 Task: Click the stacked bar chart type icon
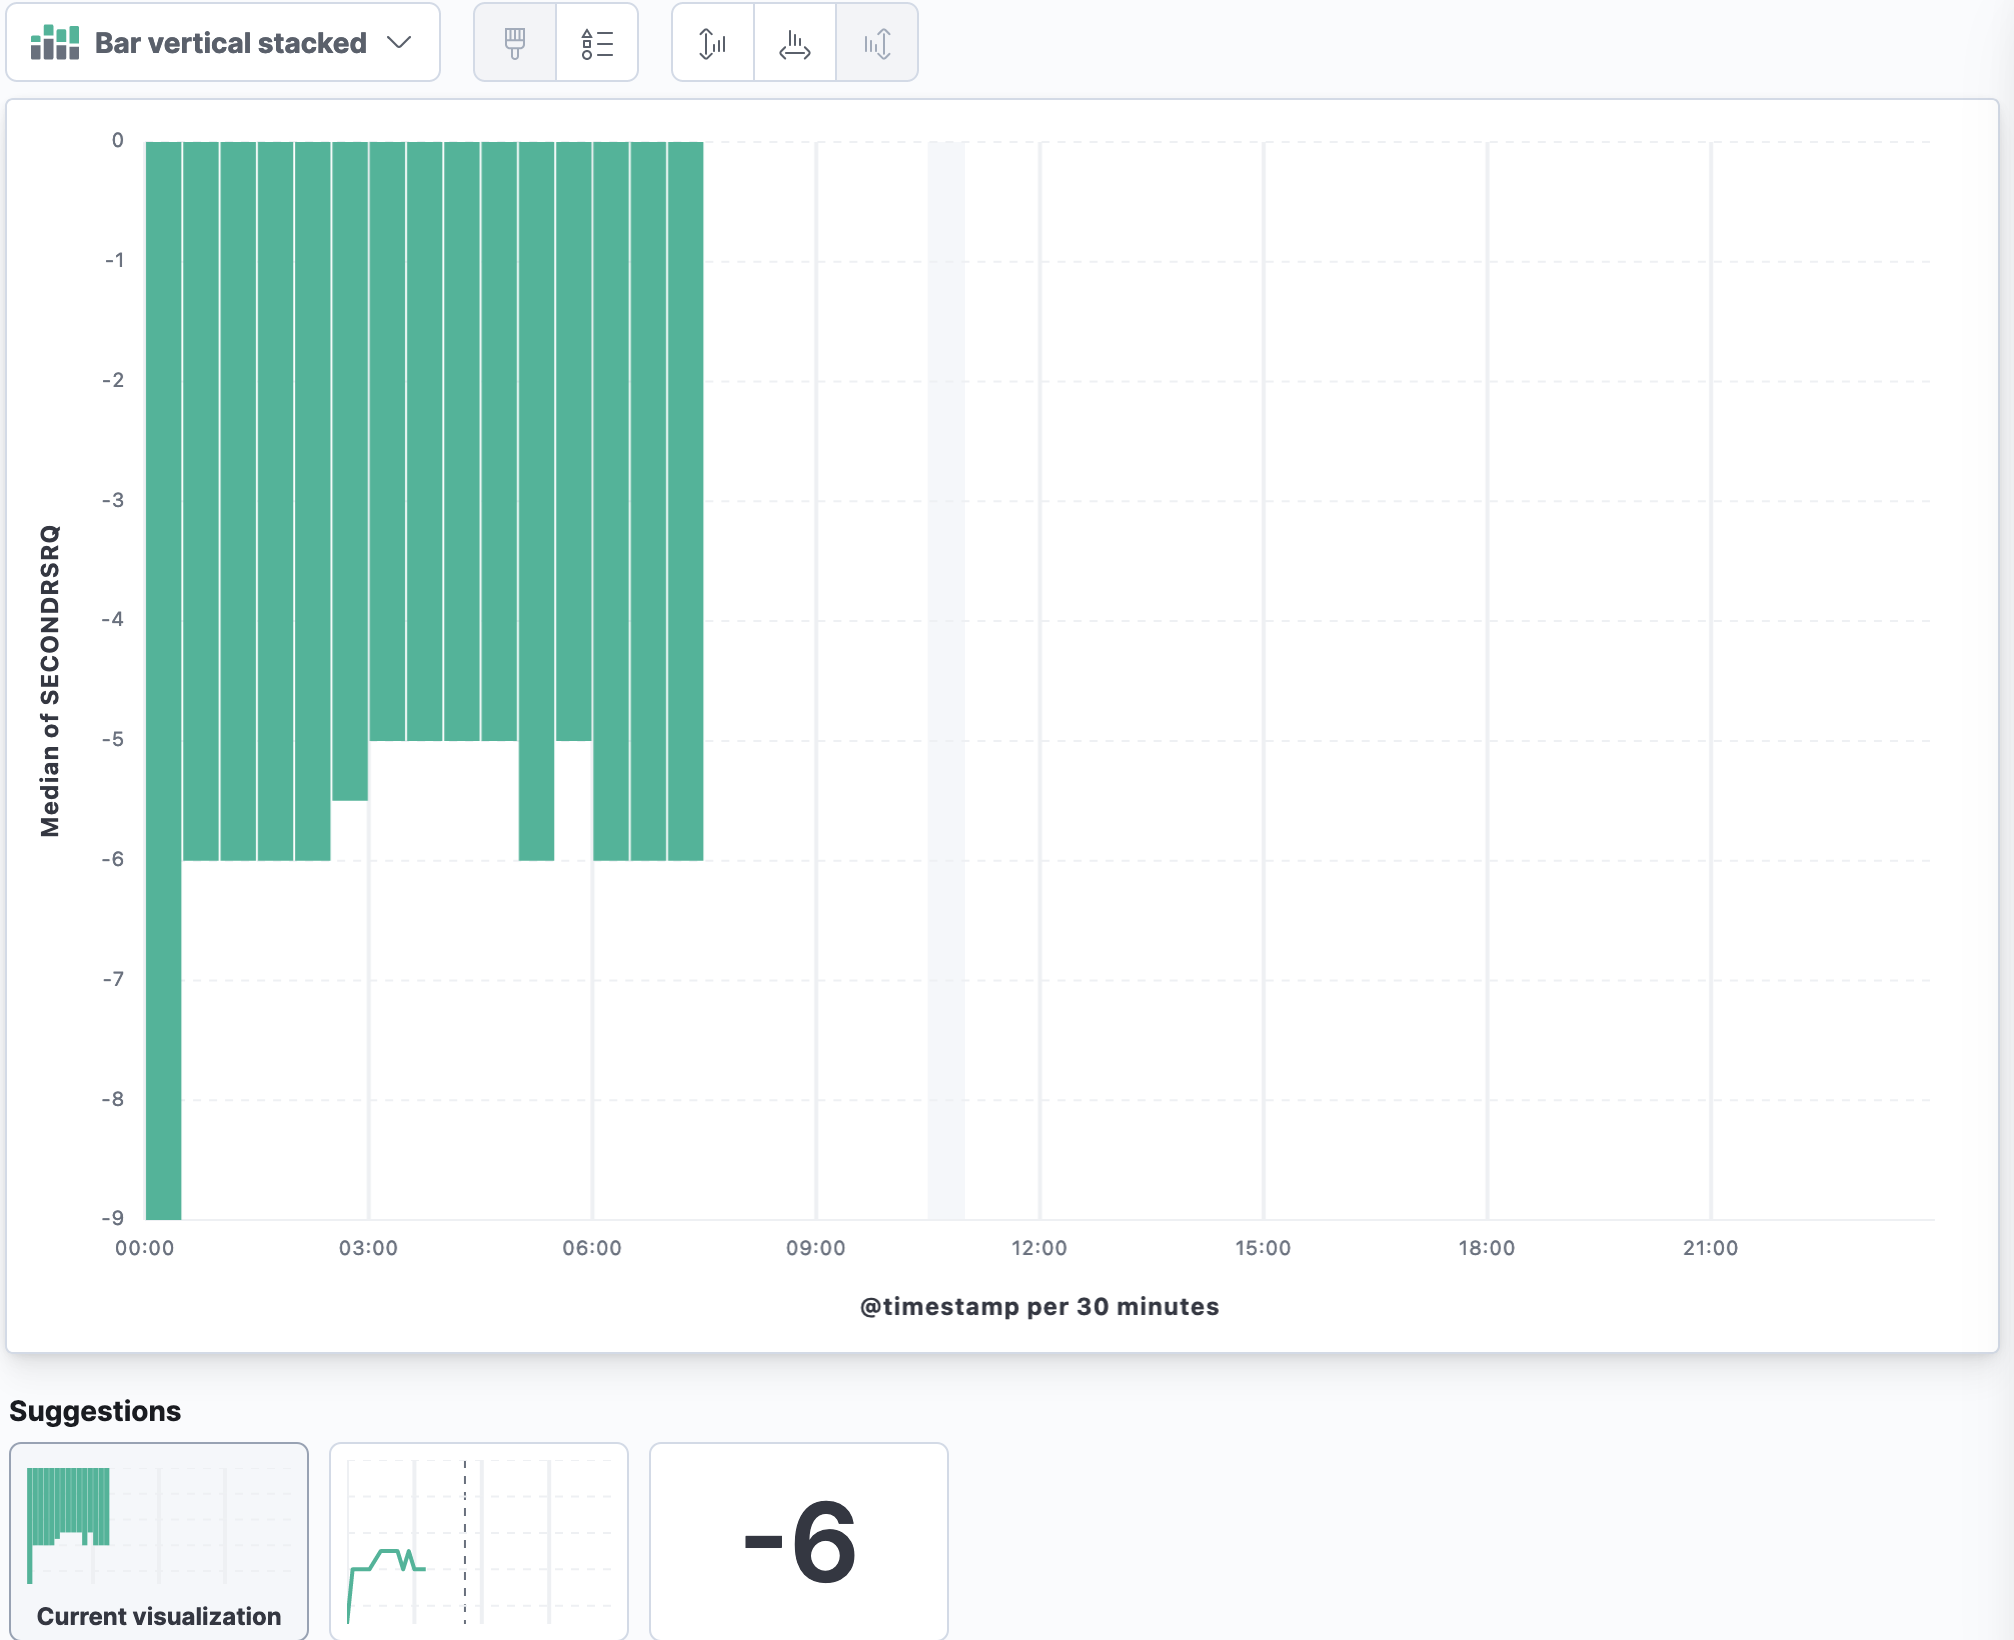[x=55, y=43]
